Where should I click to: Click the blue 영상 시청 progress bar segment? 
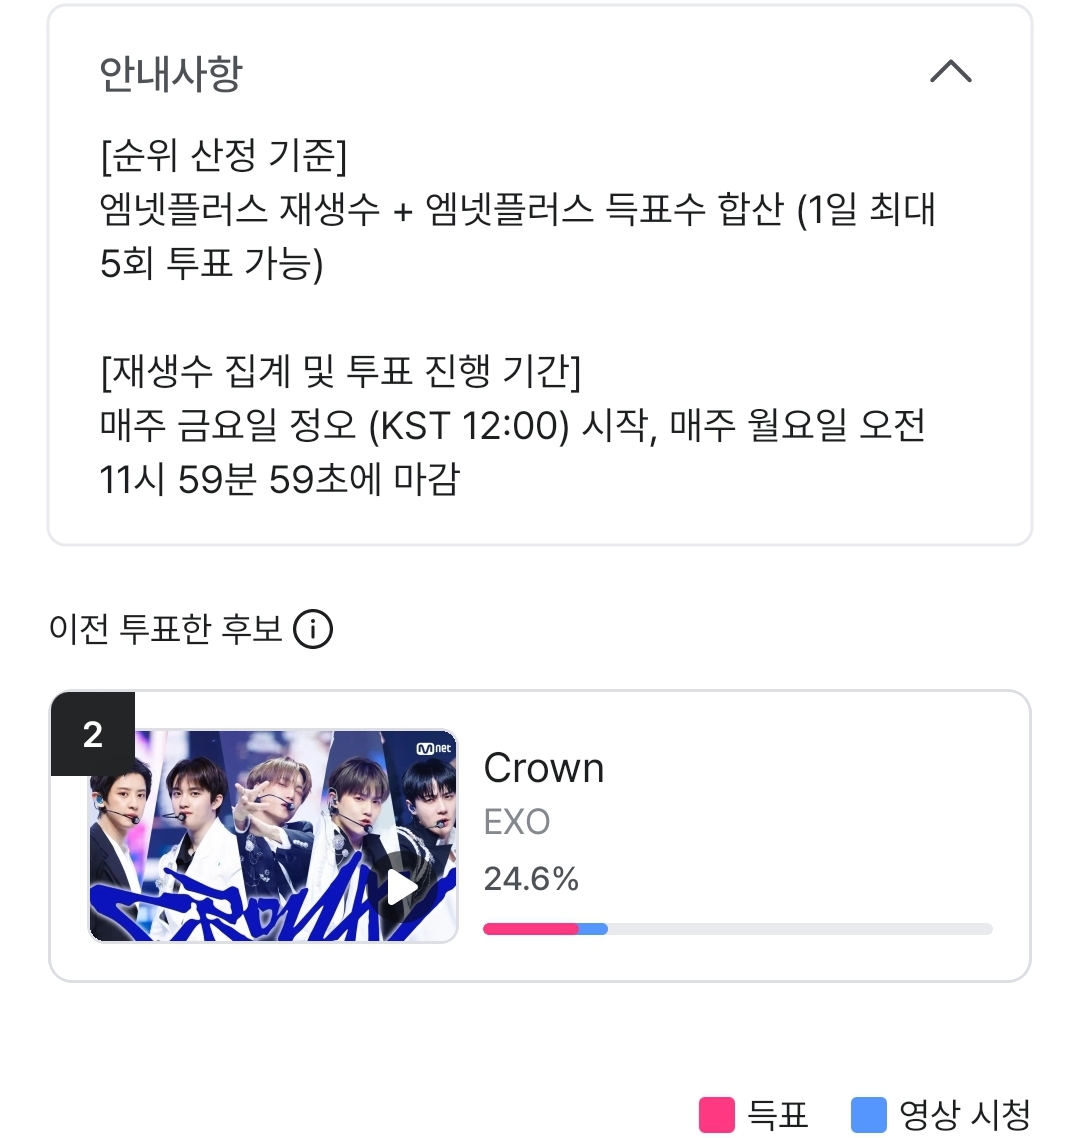(x=593, y=929)
